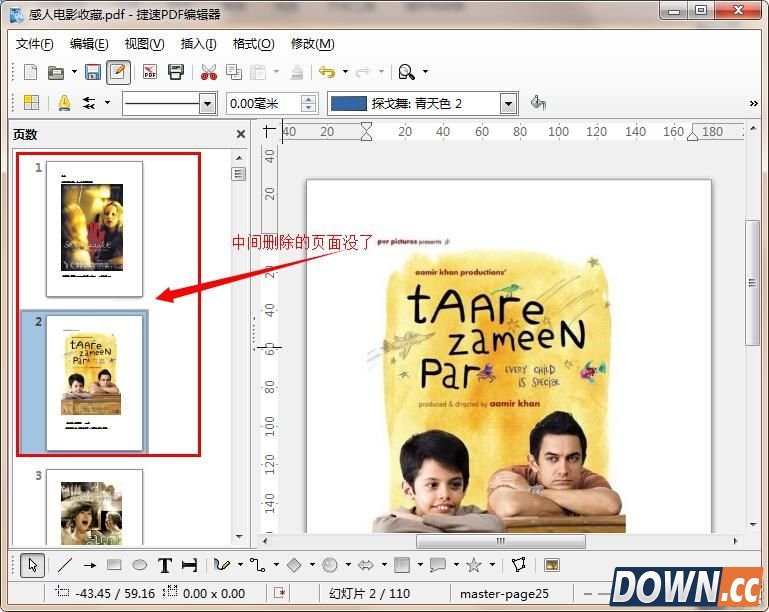The image size is (769, 612).
Task: Open the line style dropdown
Action: (208, 103)
